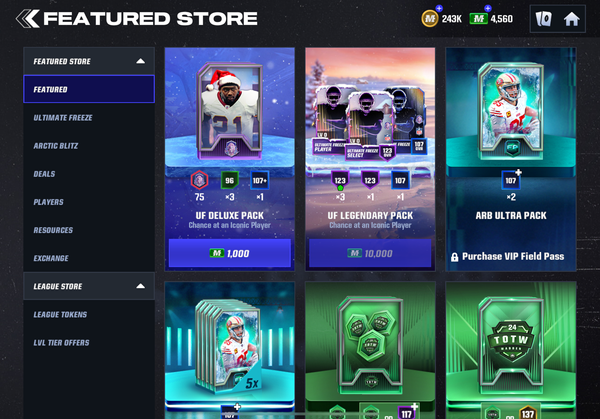600x419 pixels.
Task: Collapse the League Store section arrow
Action: (140, 286)
